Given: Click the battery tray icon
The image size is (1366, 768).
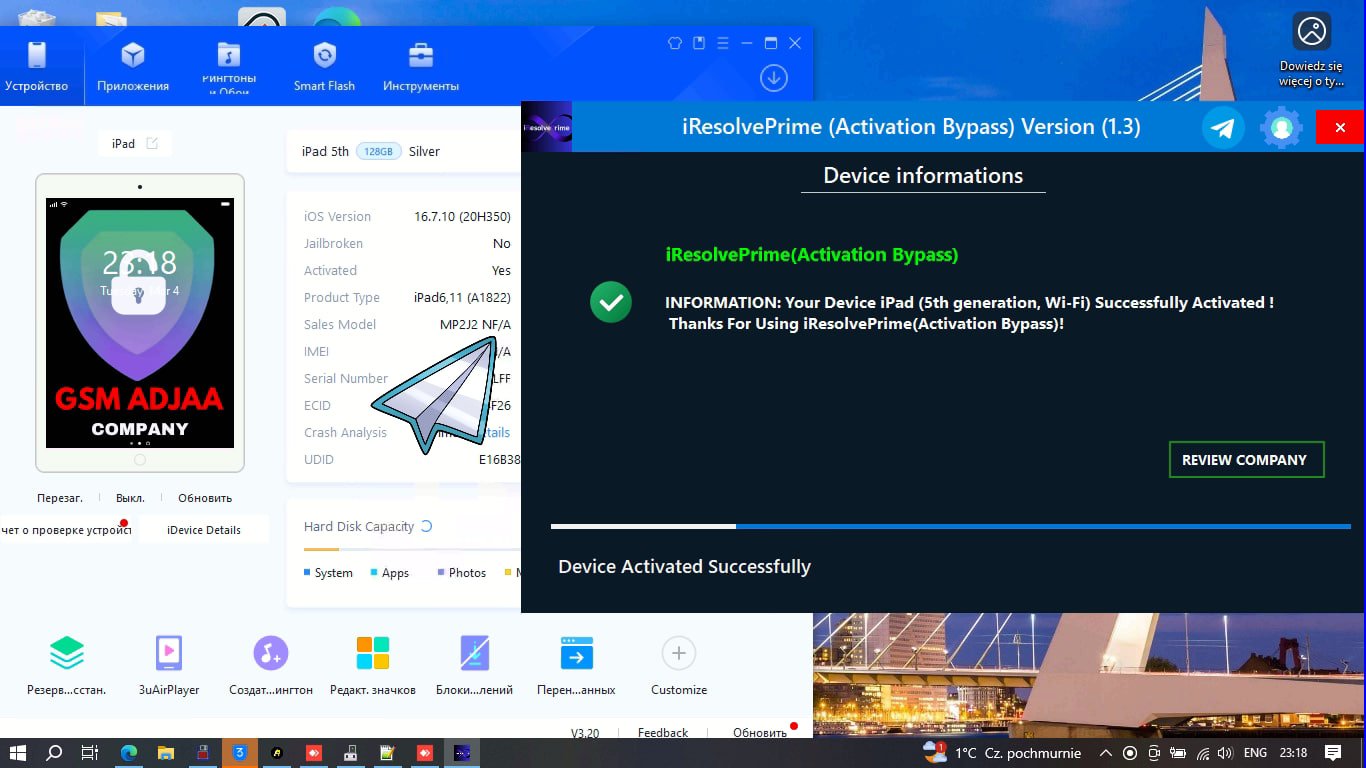Looking at the screenshot, I should coord(1178,753).
